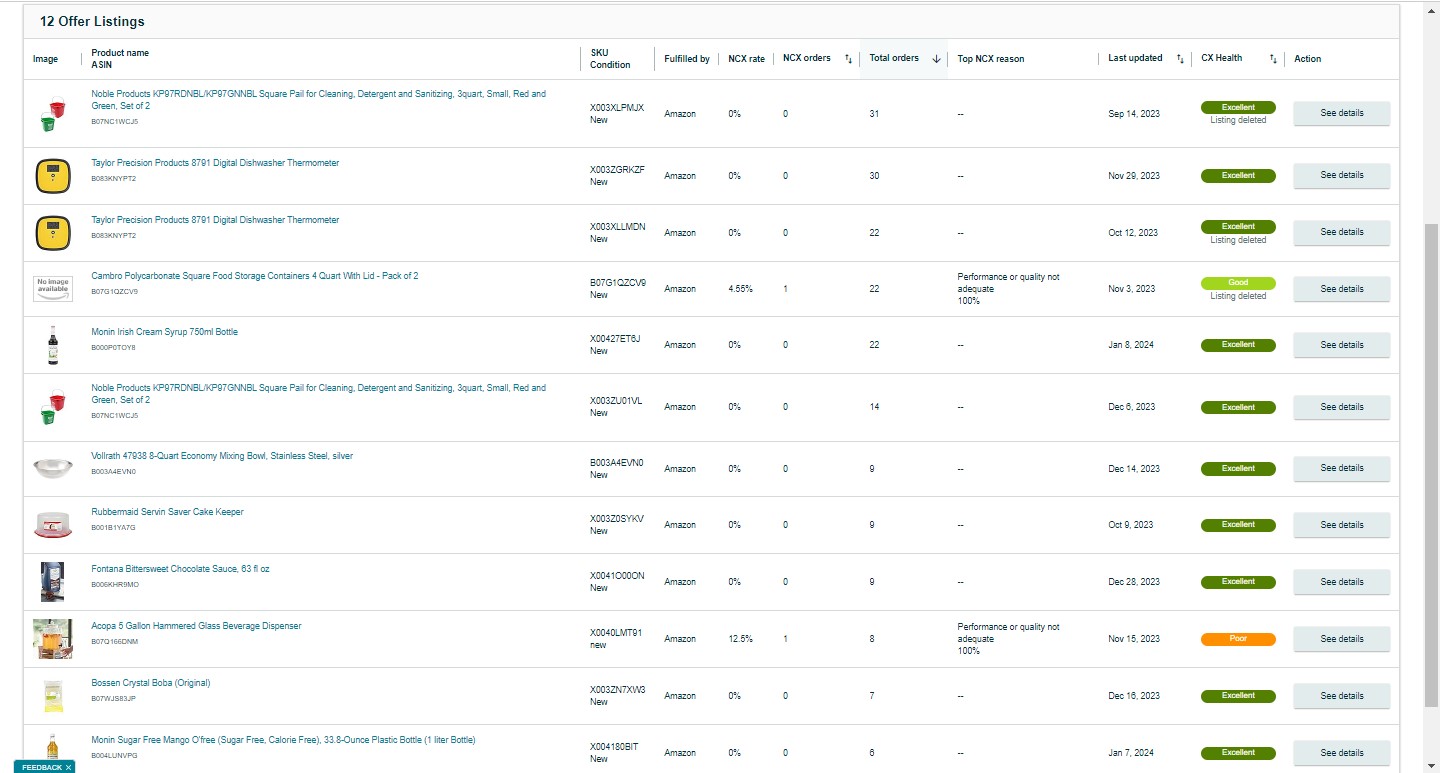
Task: Click See details for SKU X003ZU01VL
Action: point(1341,407)
